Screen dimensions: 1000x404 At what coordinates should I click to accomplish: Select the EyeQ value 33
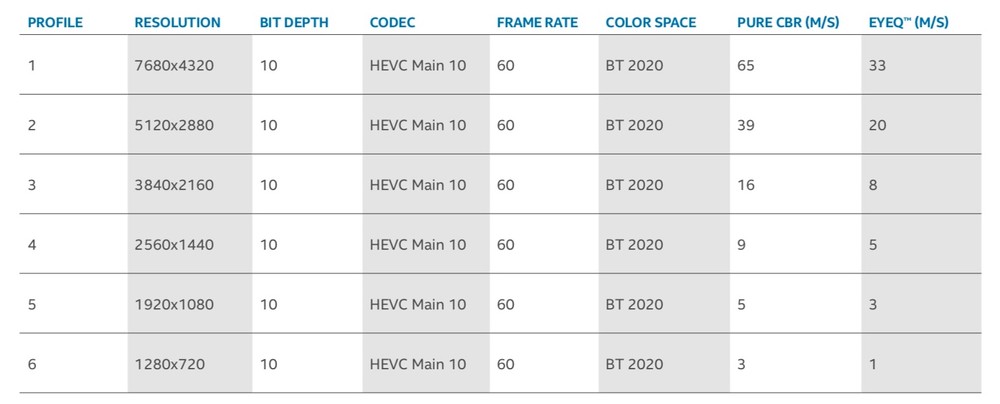pyautogui.click(x=877, y=65)
